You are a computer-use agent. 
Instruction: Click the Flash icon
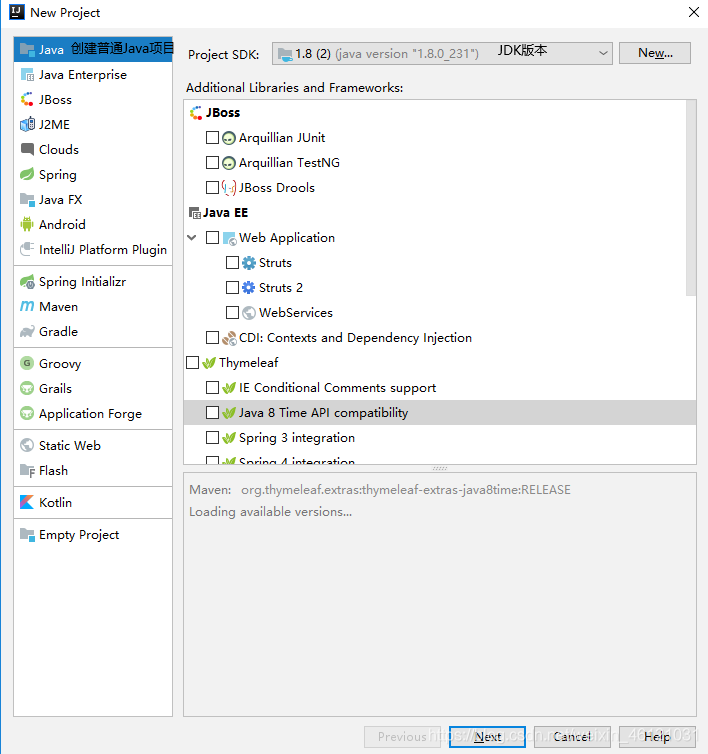coord(27,471)
